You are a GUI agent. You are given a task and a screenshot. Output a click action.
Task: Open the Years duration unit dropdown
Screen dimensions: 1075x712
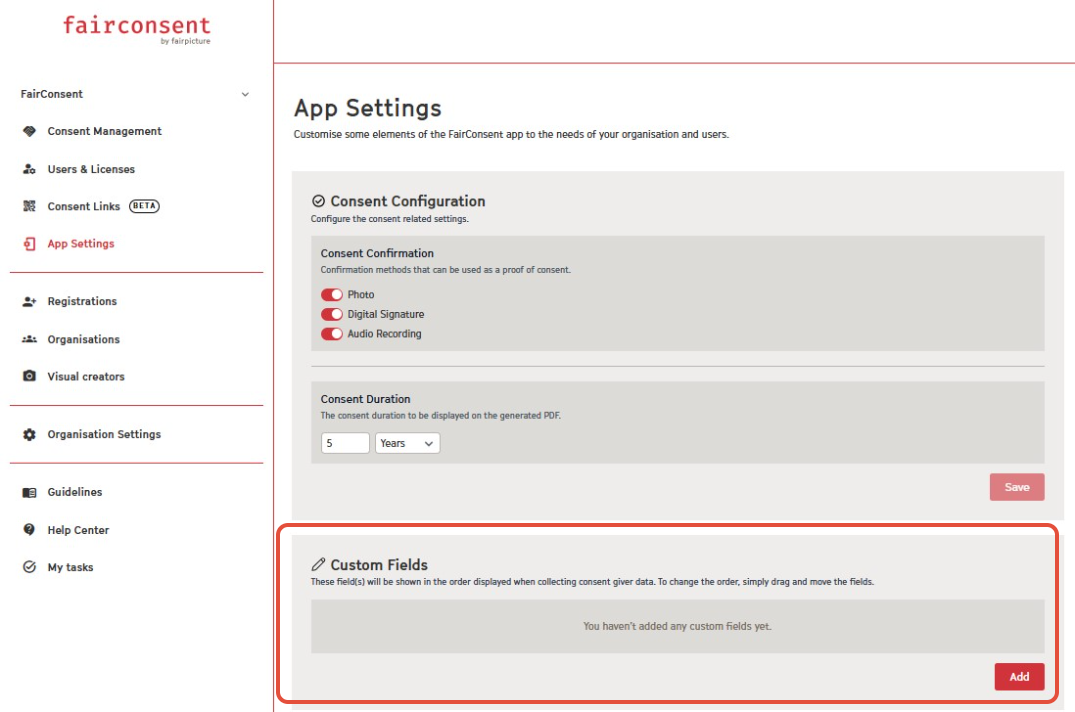tap(407, 443)
